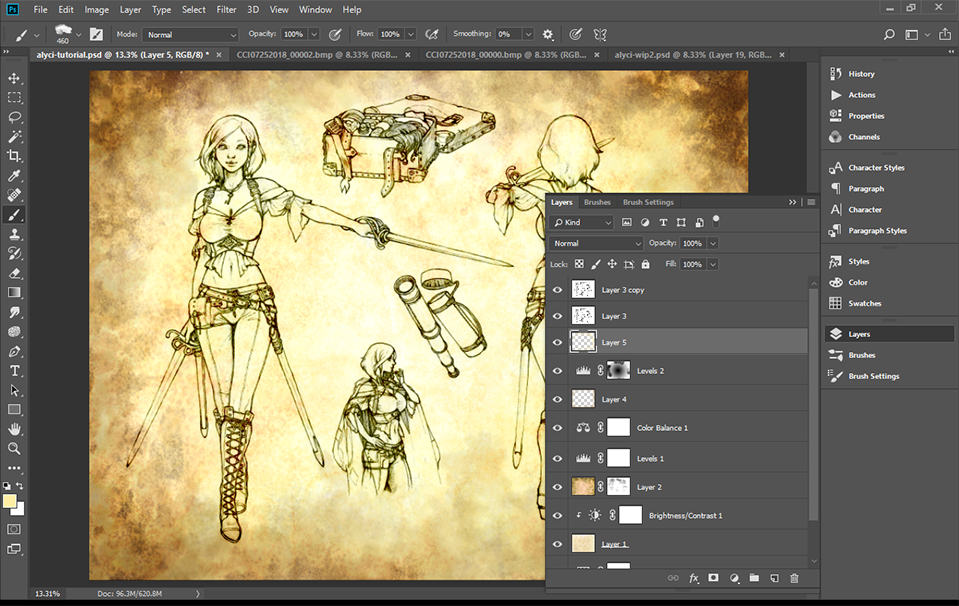Open the Swatches panel
Screen dimensions: 959x606
864,303
